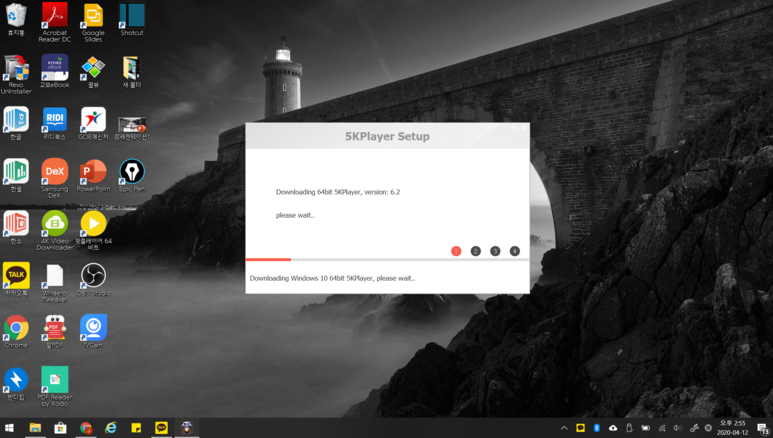Open File Explorer from the taskbar
Image resolution: width=773 pixels, height=438 pixels.
pyautogui.click(x=35, y=428)
